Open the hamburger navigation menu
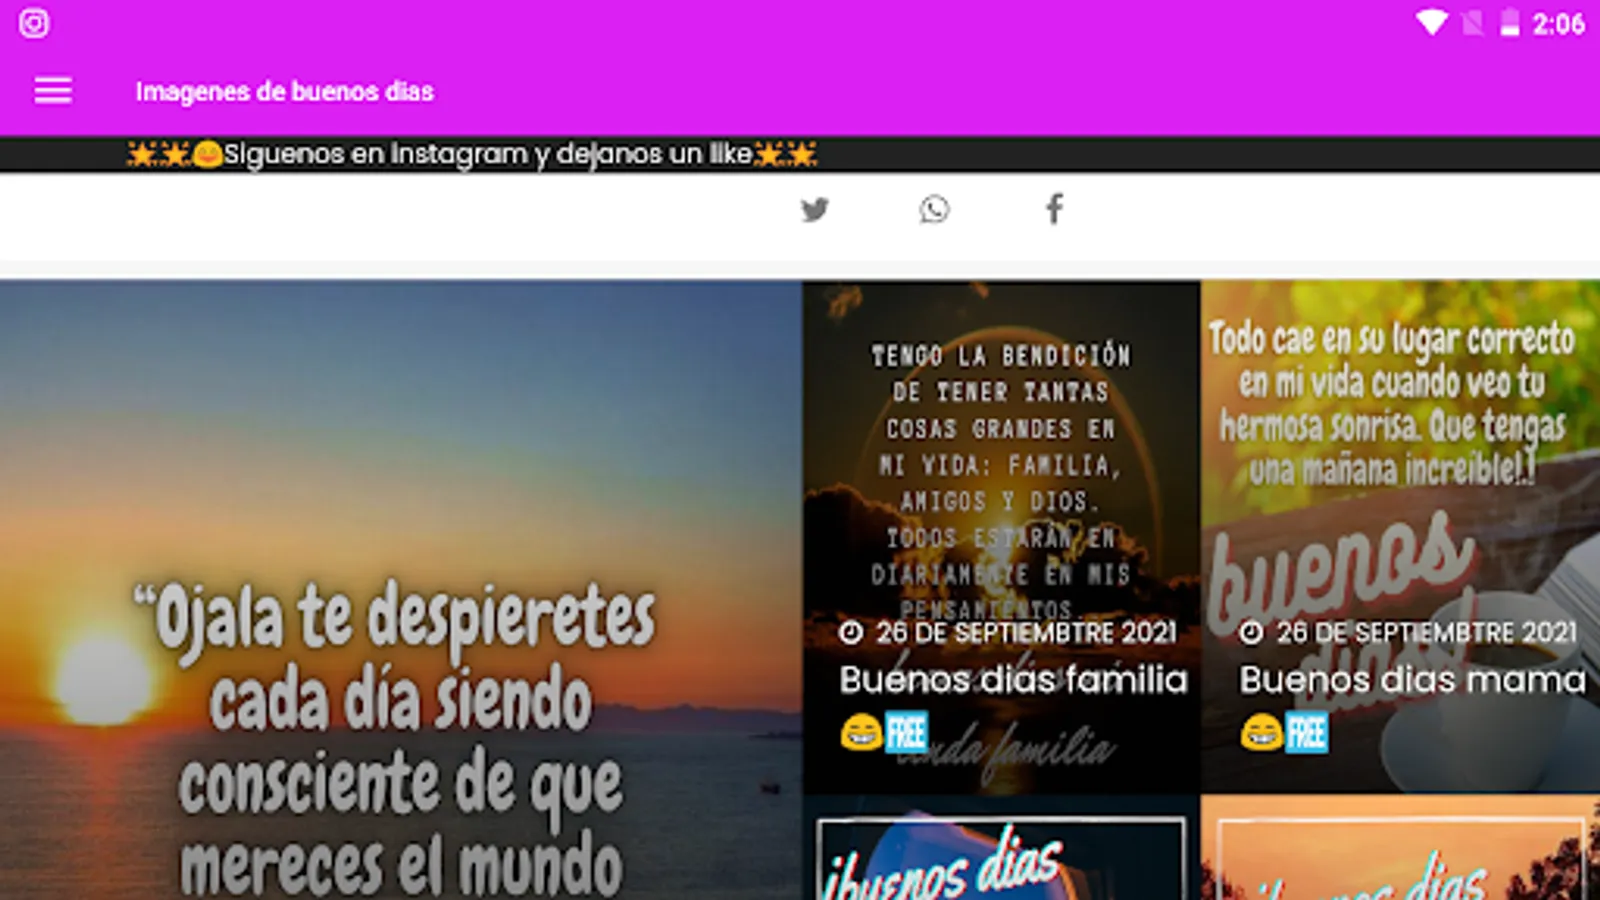This screenshot has height=900, width=1600. [x=53, y=91]
